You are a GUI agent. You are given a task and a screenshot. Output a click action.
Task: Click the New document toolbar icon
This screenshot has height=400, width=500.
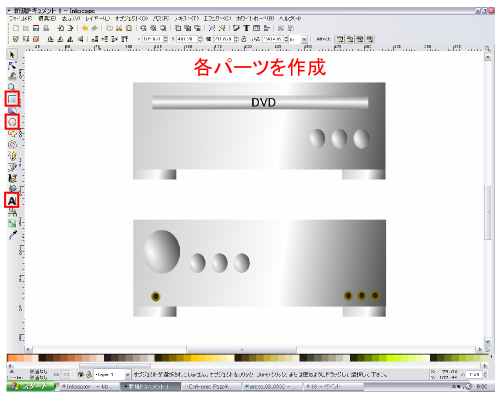pos(16,28)
